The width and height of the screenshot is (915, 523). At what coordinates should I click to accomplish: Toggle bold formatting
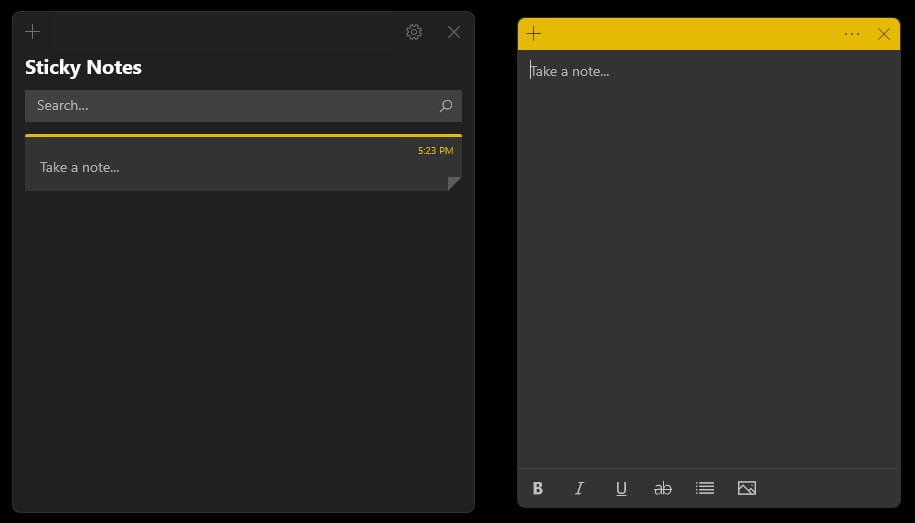click(537, 488)
